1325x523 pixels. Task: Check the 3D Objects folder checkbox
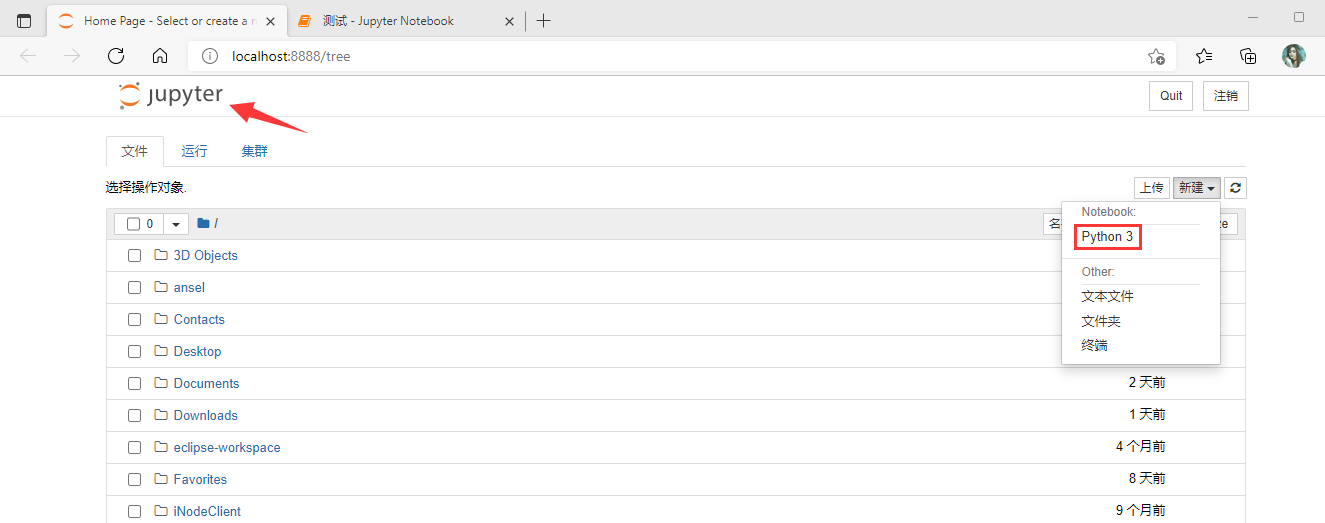(134, 256)
